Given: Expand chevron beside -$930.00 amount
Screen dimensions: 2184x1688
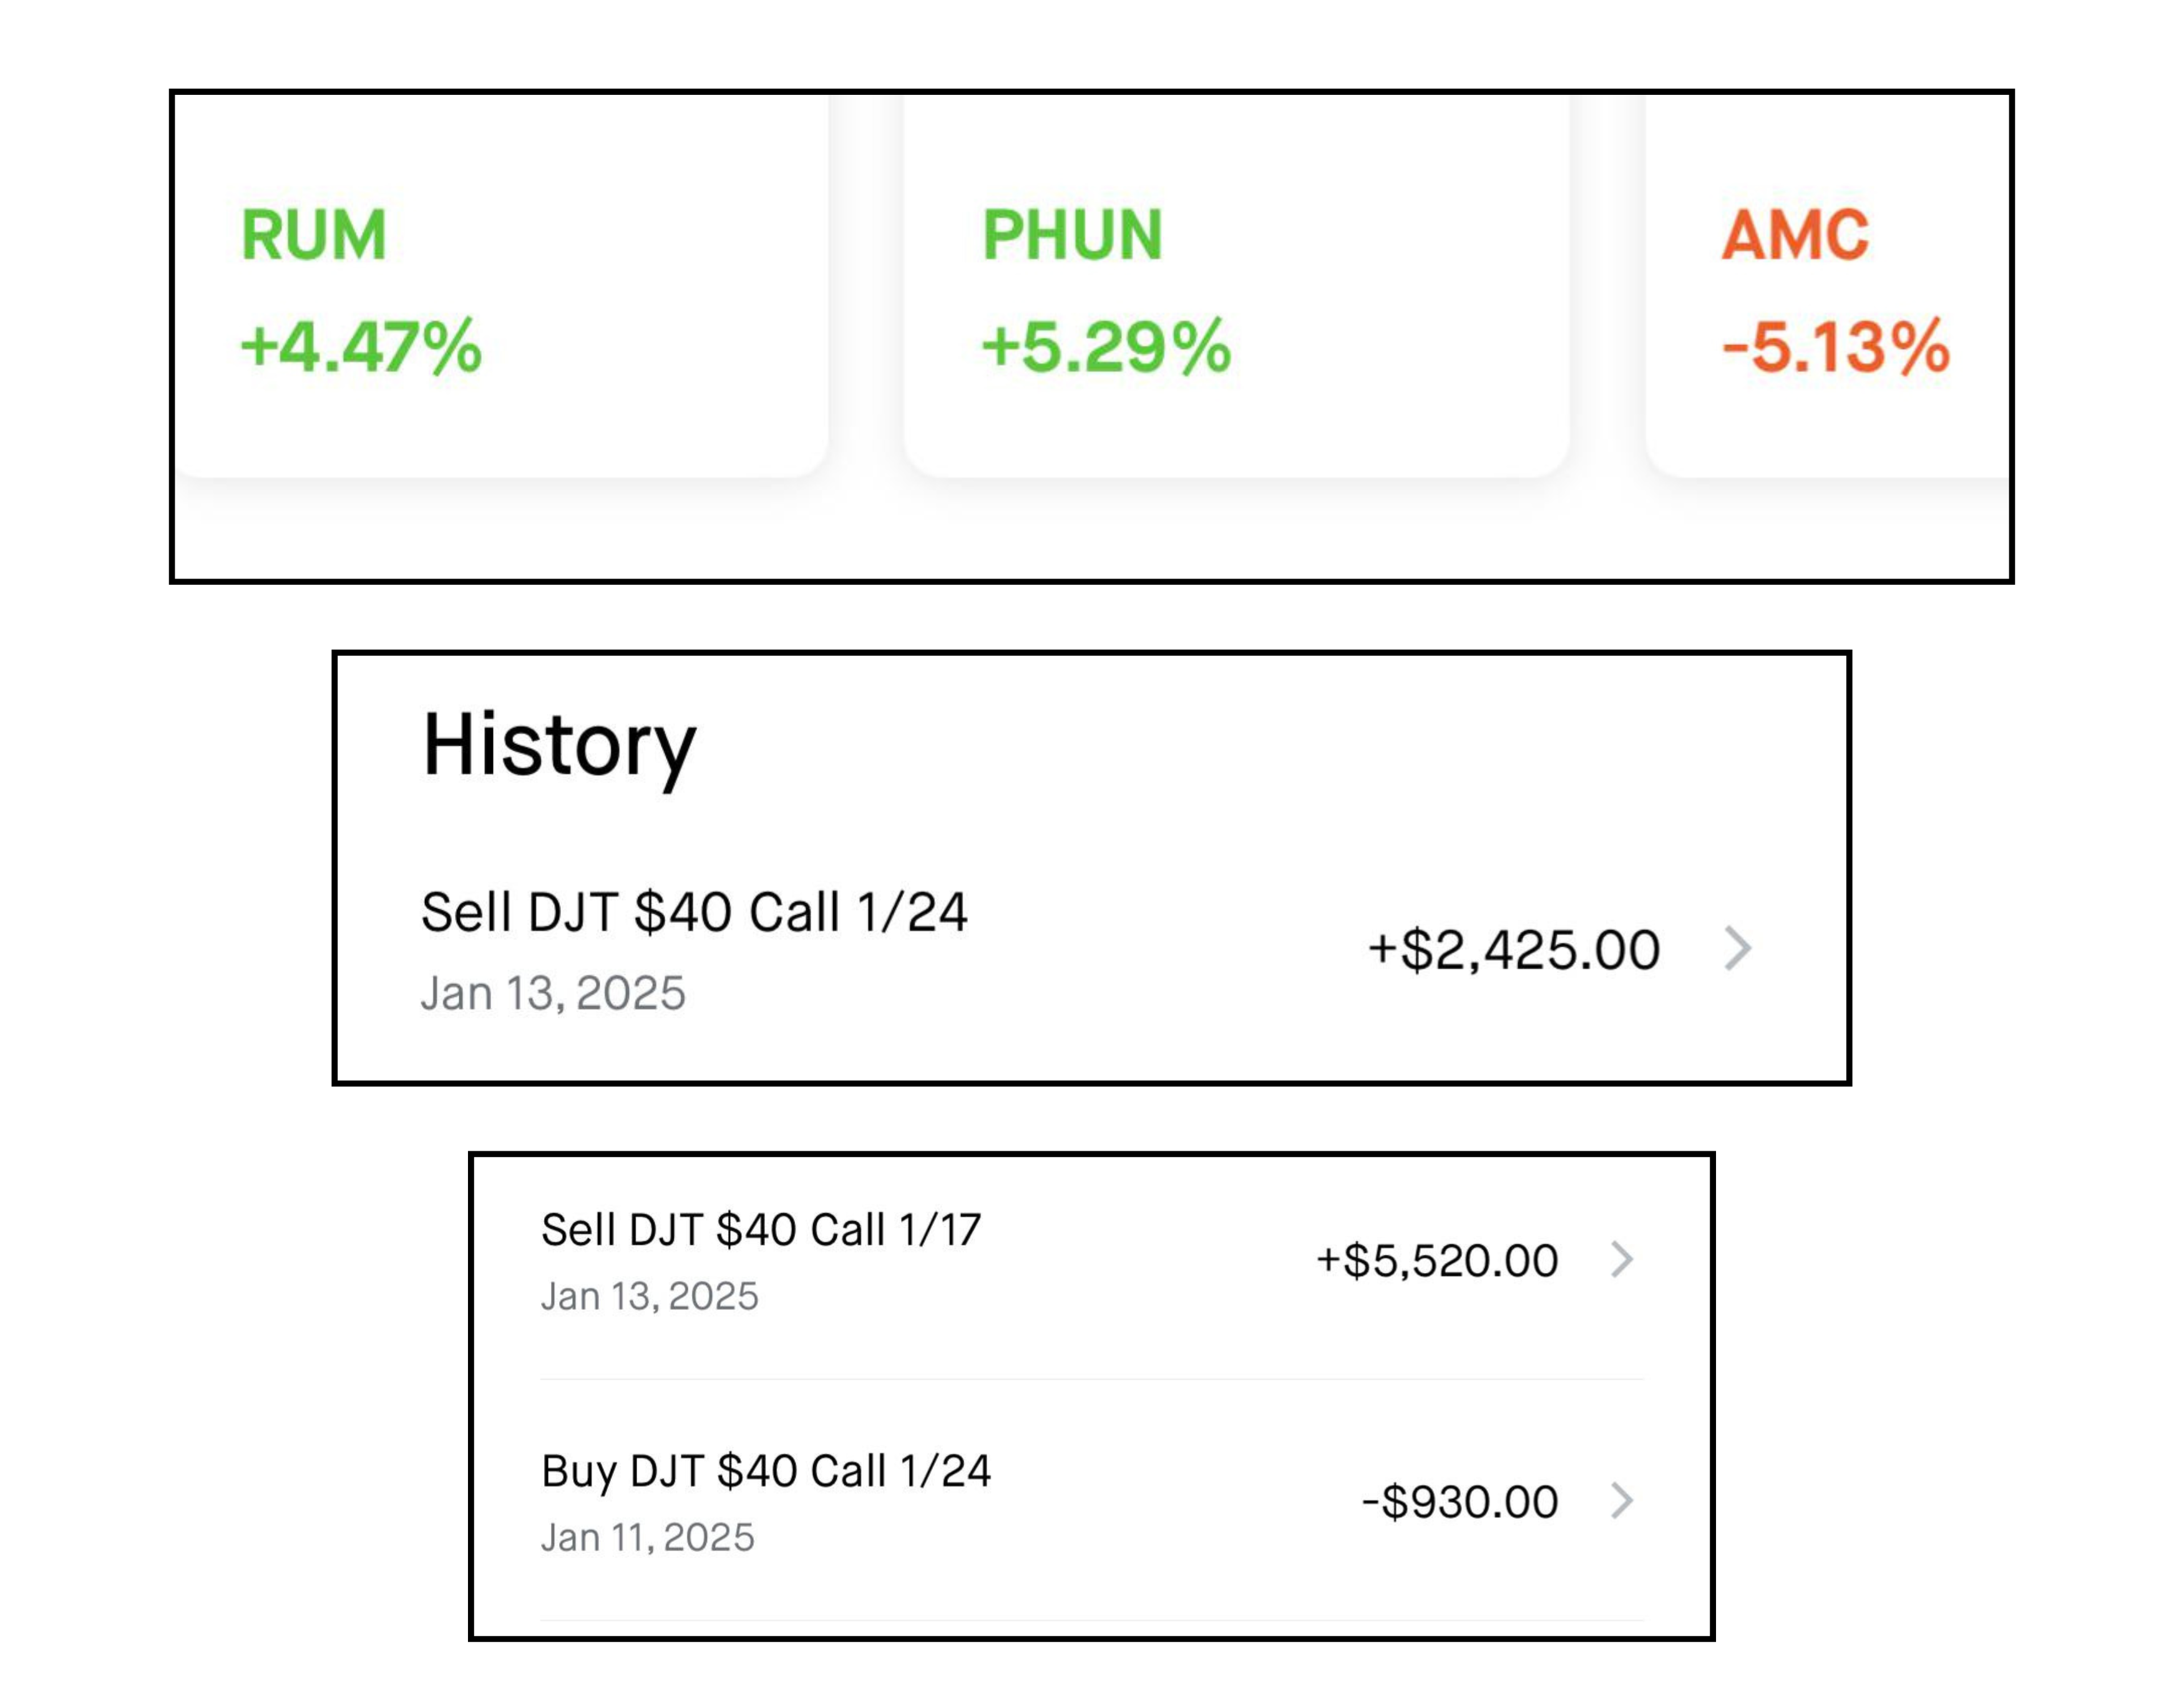Looking at the screenshot, I should click(x=1622, y=1500).
